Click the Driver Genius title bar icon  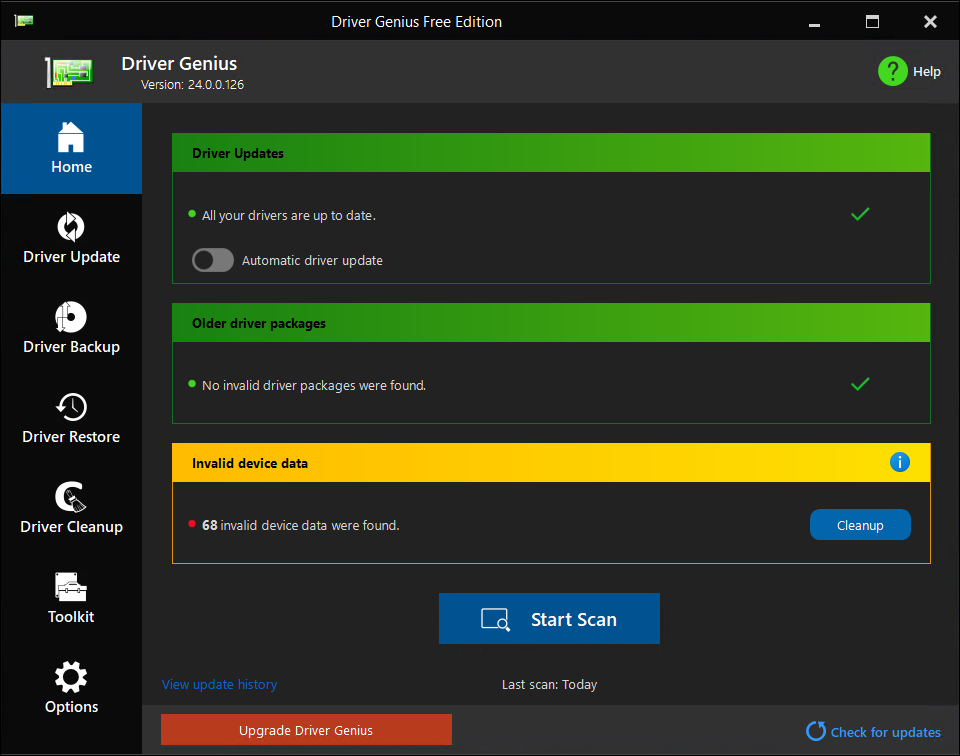pos(24,20)
